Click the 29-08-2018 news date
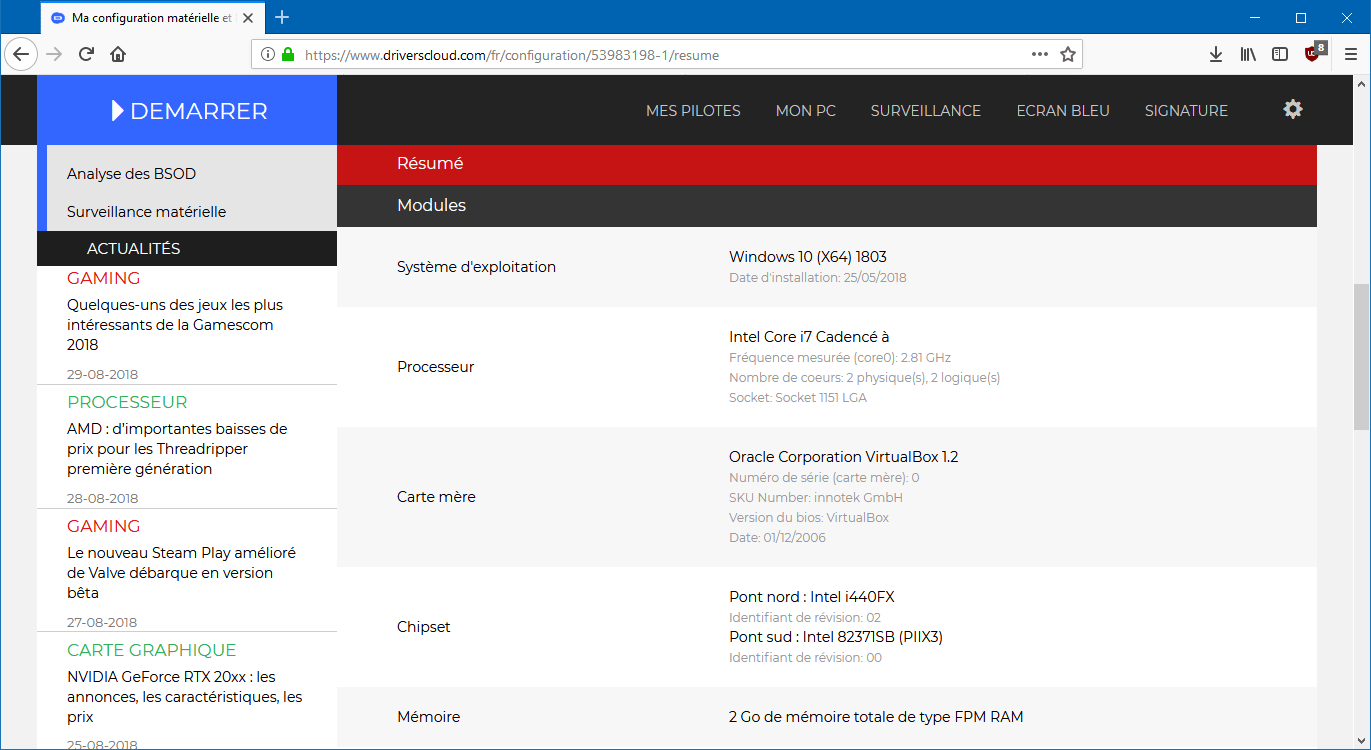This screenshot has width=1371, height=750. [103, 375]
